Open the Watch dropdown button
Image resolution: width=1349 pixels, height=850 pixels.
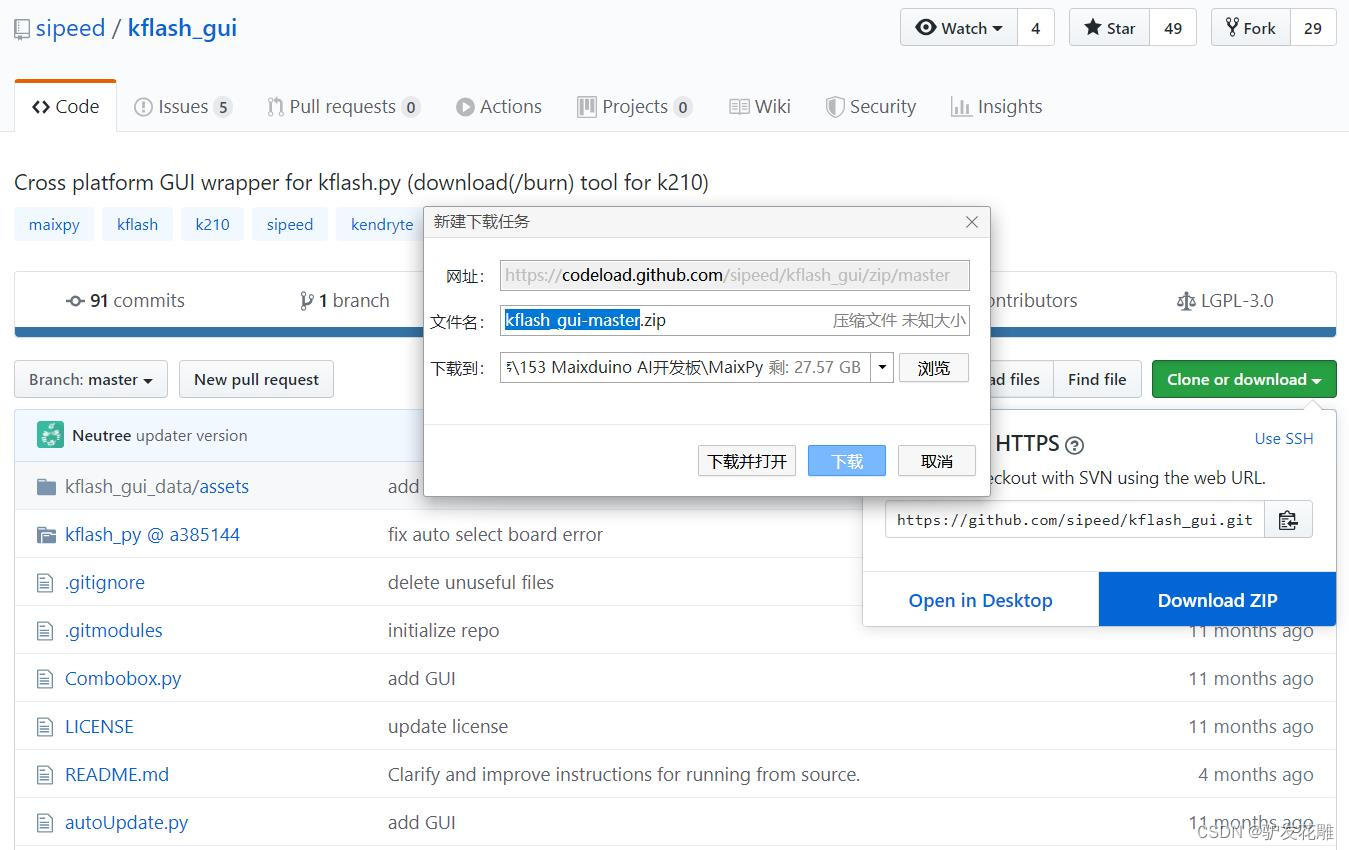[x=959, y=28]
